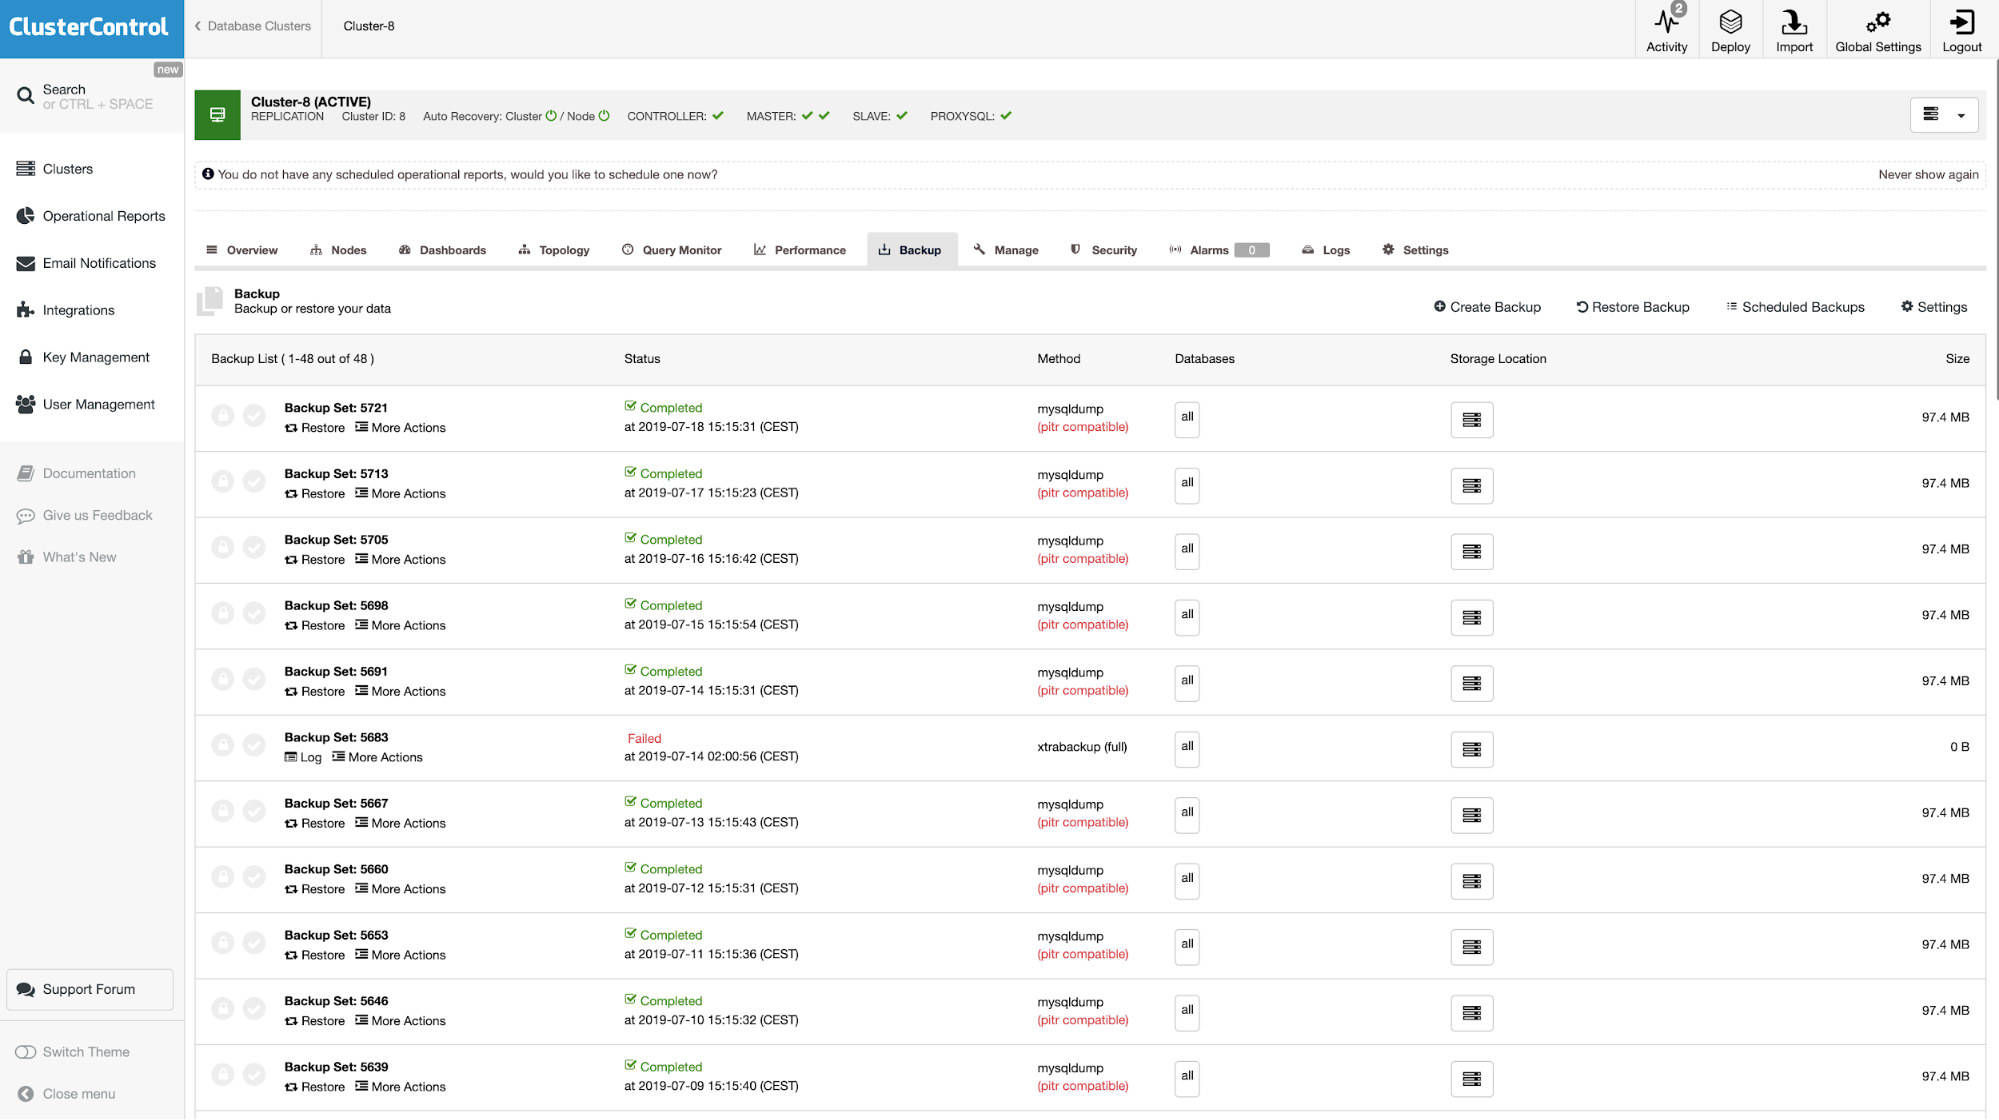The height and width of the screenshot is (1120, 1999).
Task: Open the Security tab
Action: (1104, 250)
